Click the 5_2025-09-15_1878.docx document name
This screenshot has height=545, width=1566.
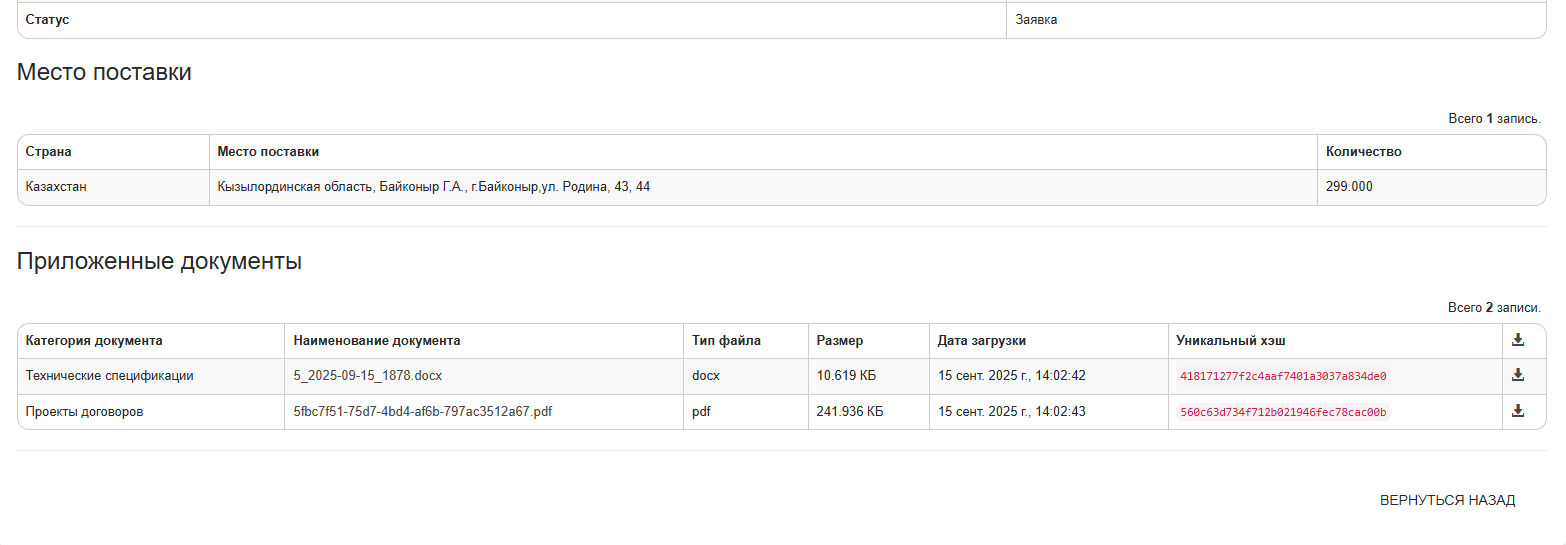tap(367, 376)
